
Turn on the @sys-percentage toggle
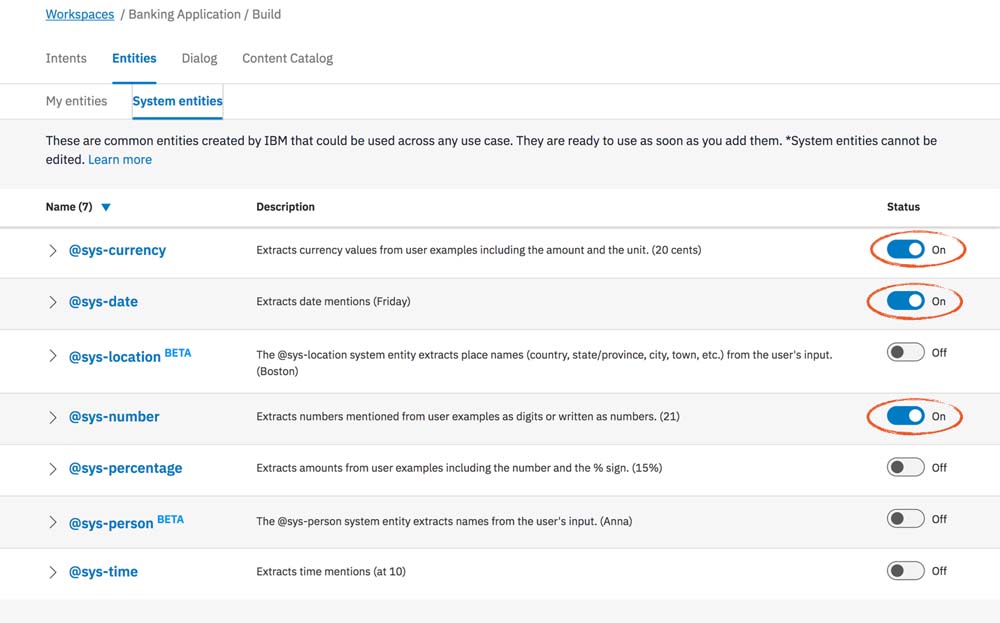(905, 467)
